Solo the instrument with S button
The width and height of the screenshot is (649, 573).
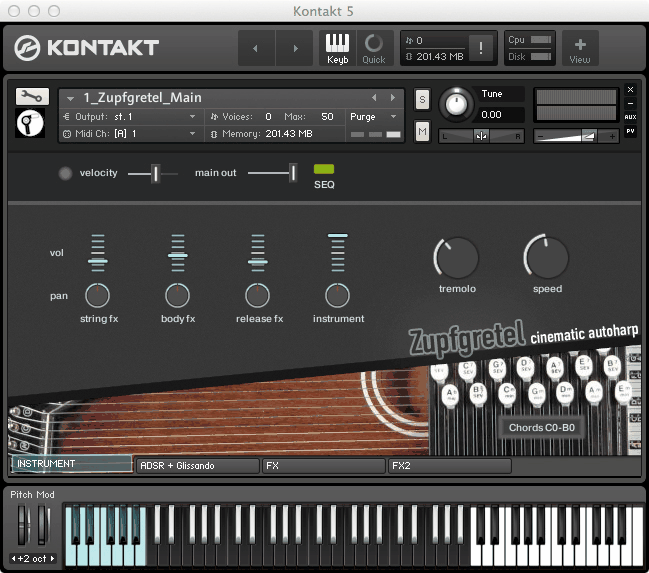pyautogui.click(x=422, y=99)
